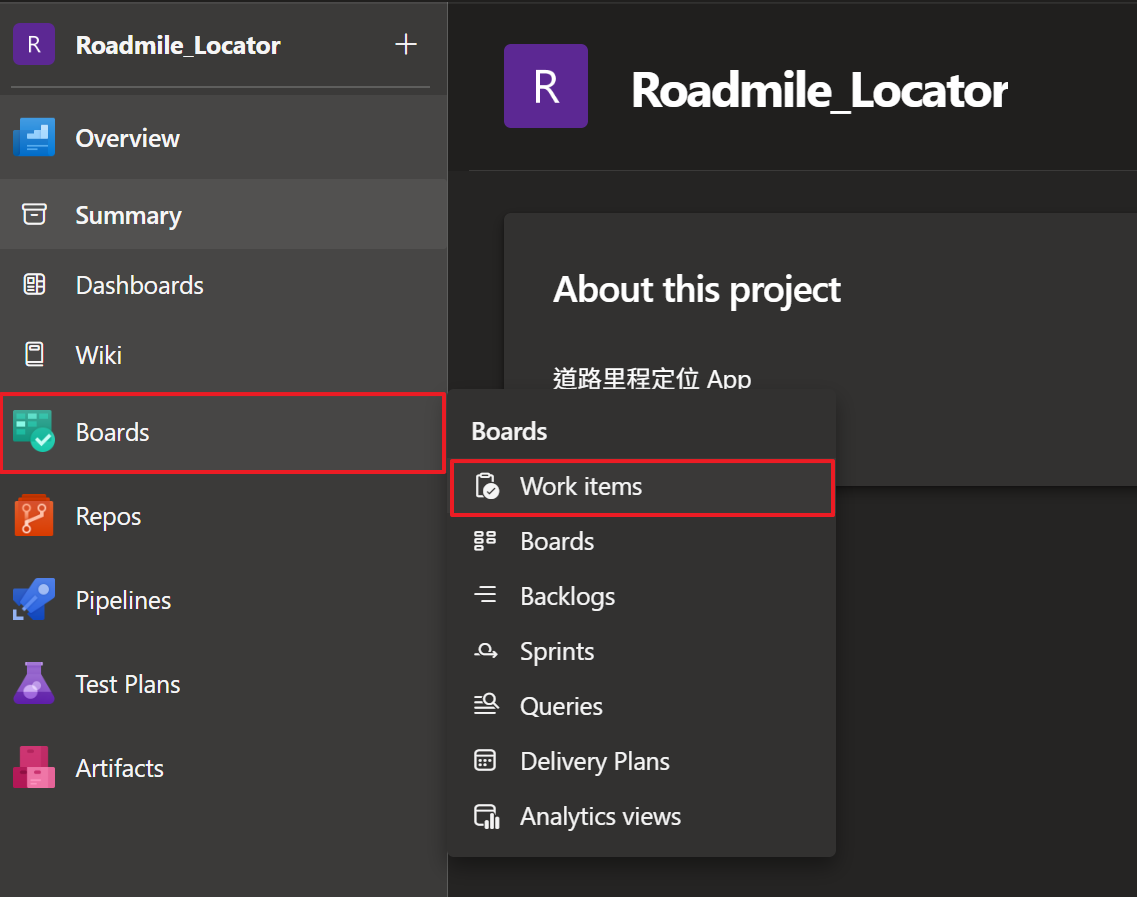Click the Boards hub icon in sidebar
This screenshot has width=1137, height=897.
[34, 432]
